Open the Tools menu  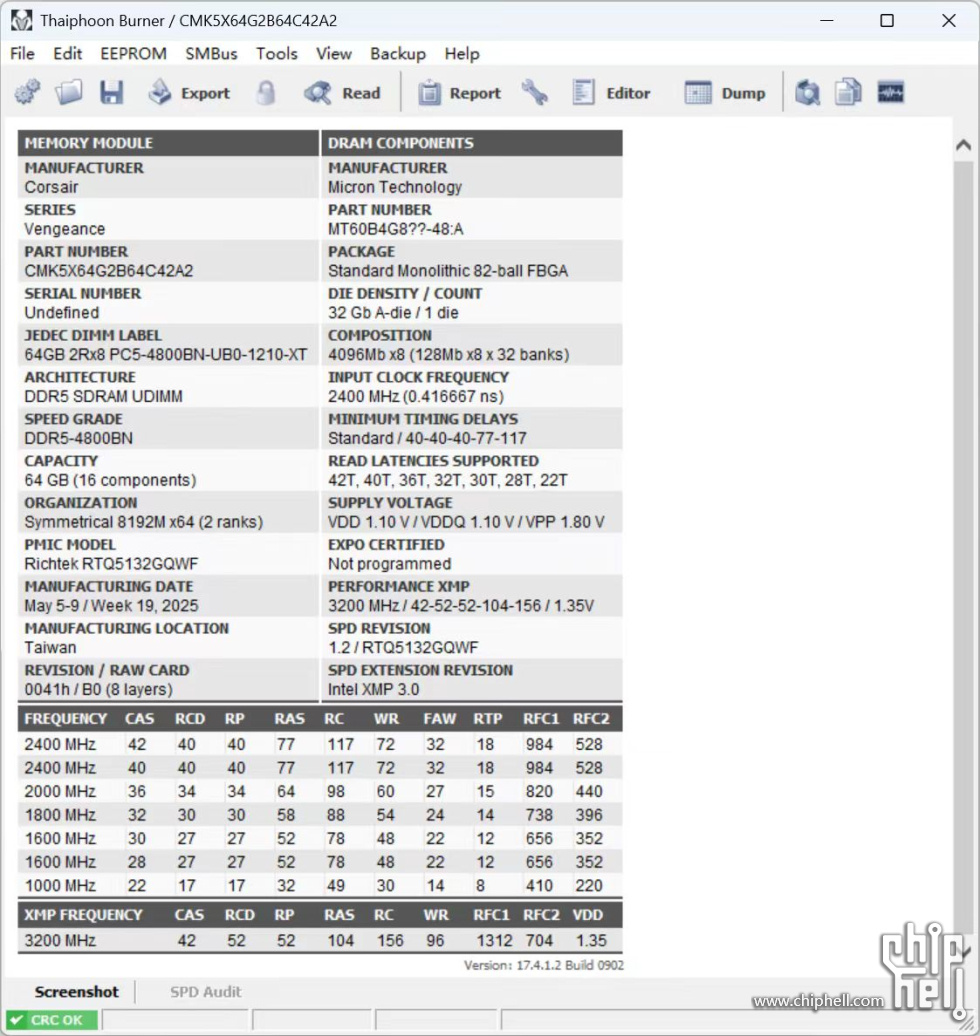point(277,54)
